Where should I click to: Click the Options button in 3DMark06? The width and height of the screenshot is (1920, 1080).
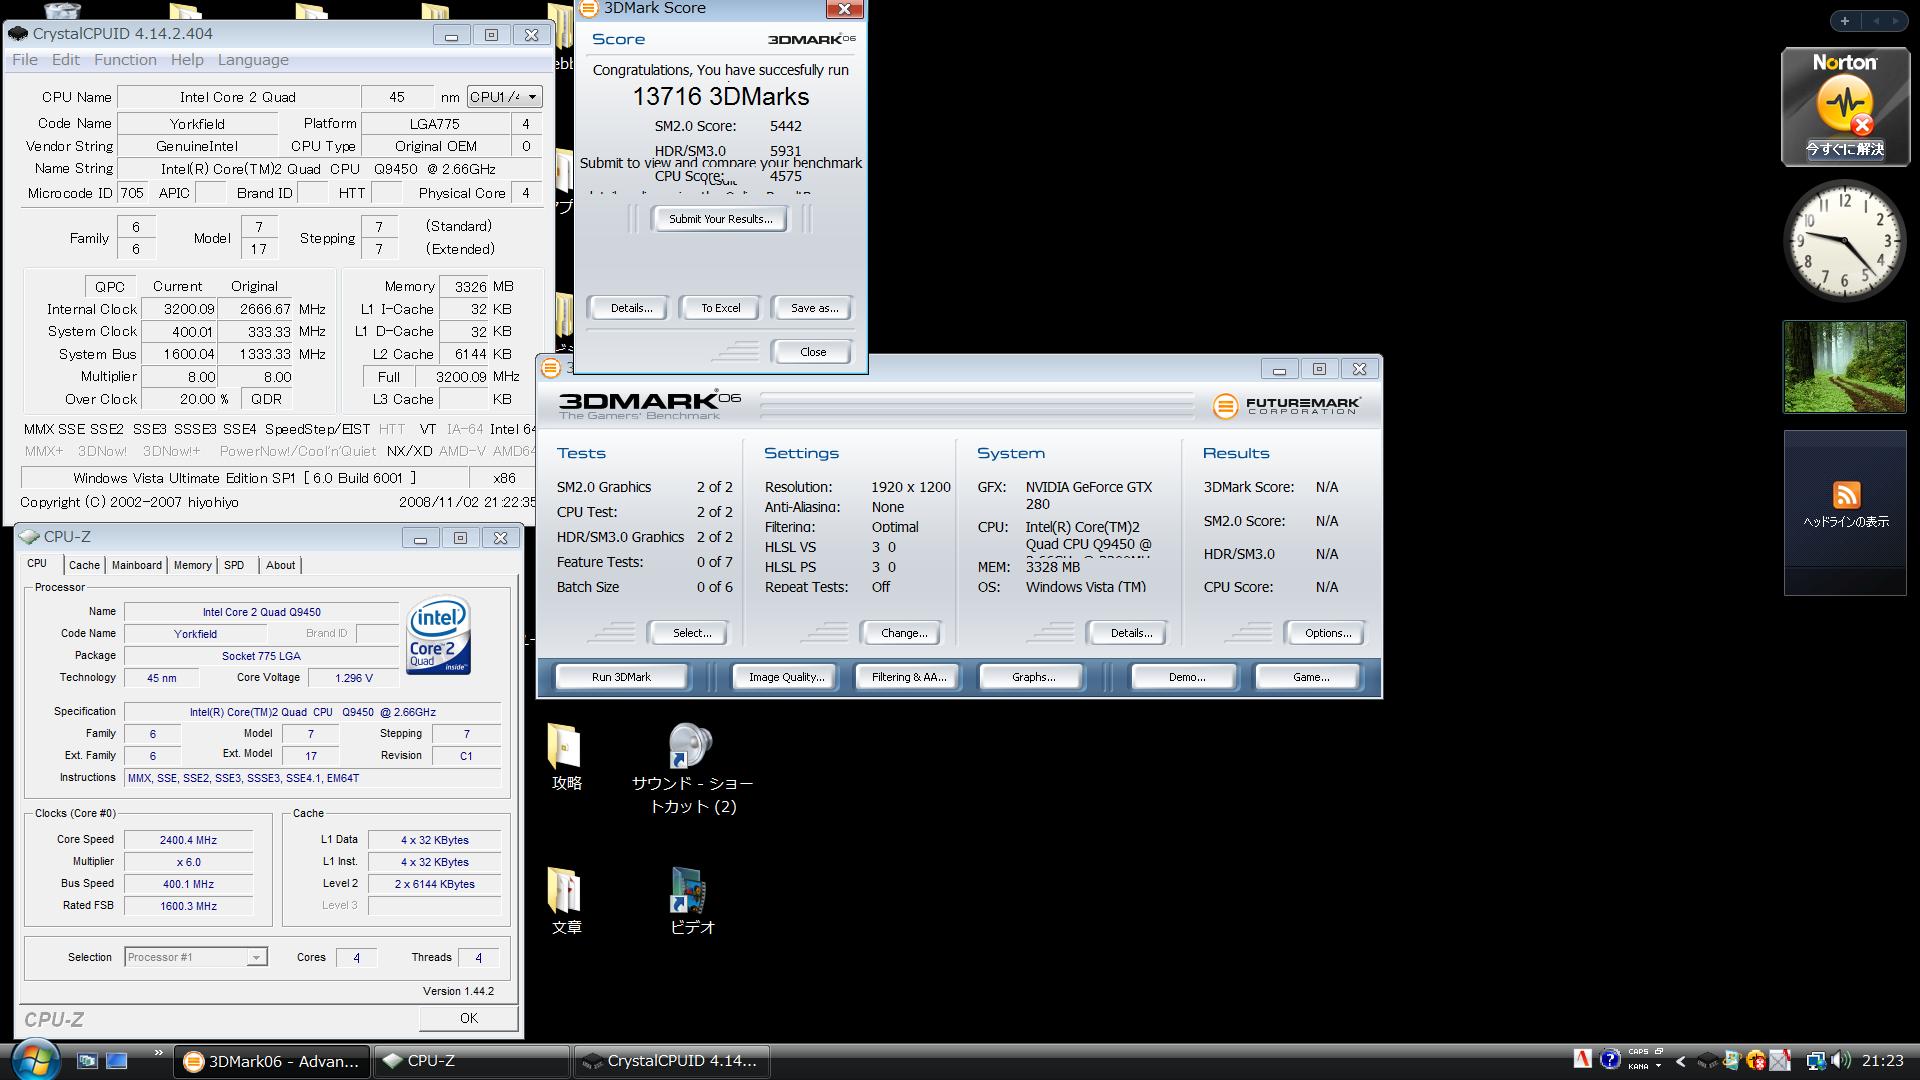[1327, 633]
